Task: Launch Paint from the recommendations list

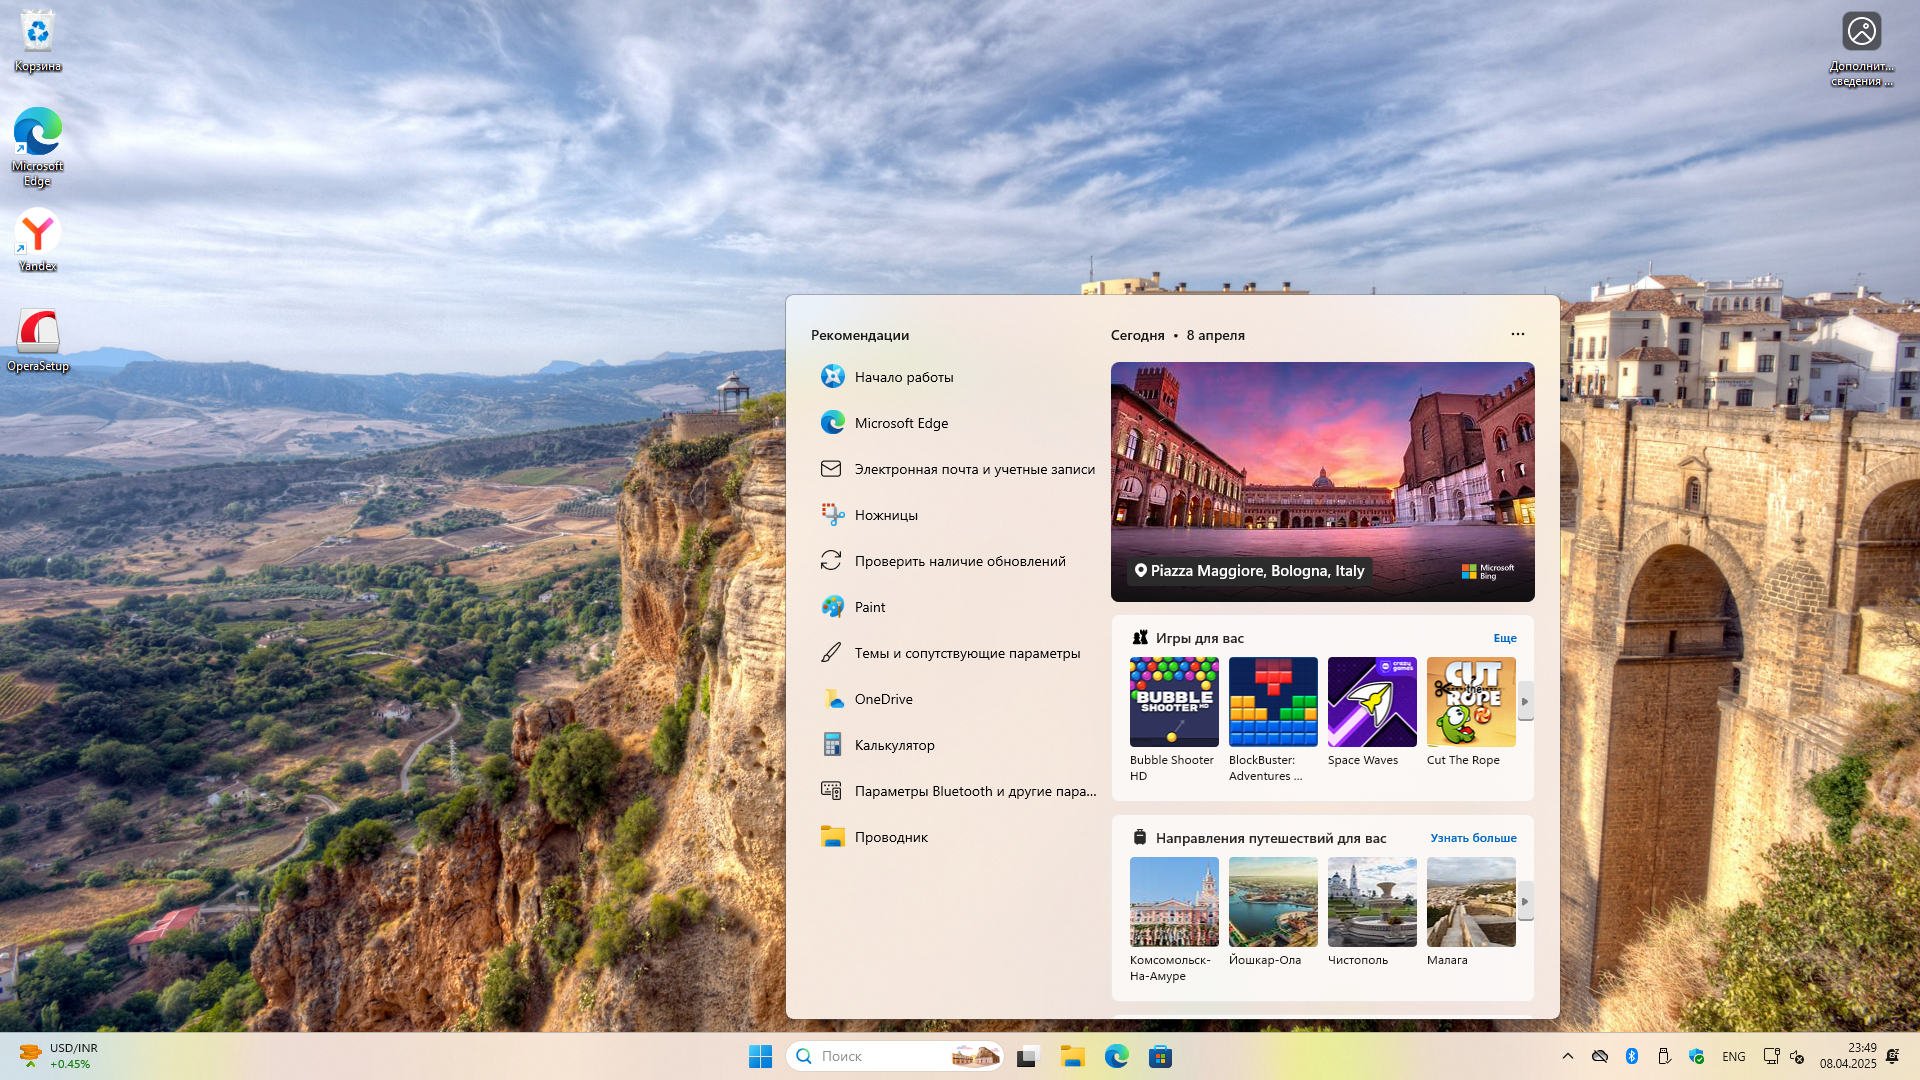Action: [x=869, y=607]
